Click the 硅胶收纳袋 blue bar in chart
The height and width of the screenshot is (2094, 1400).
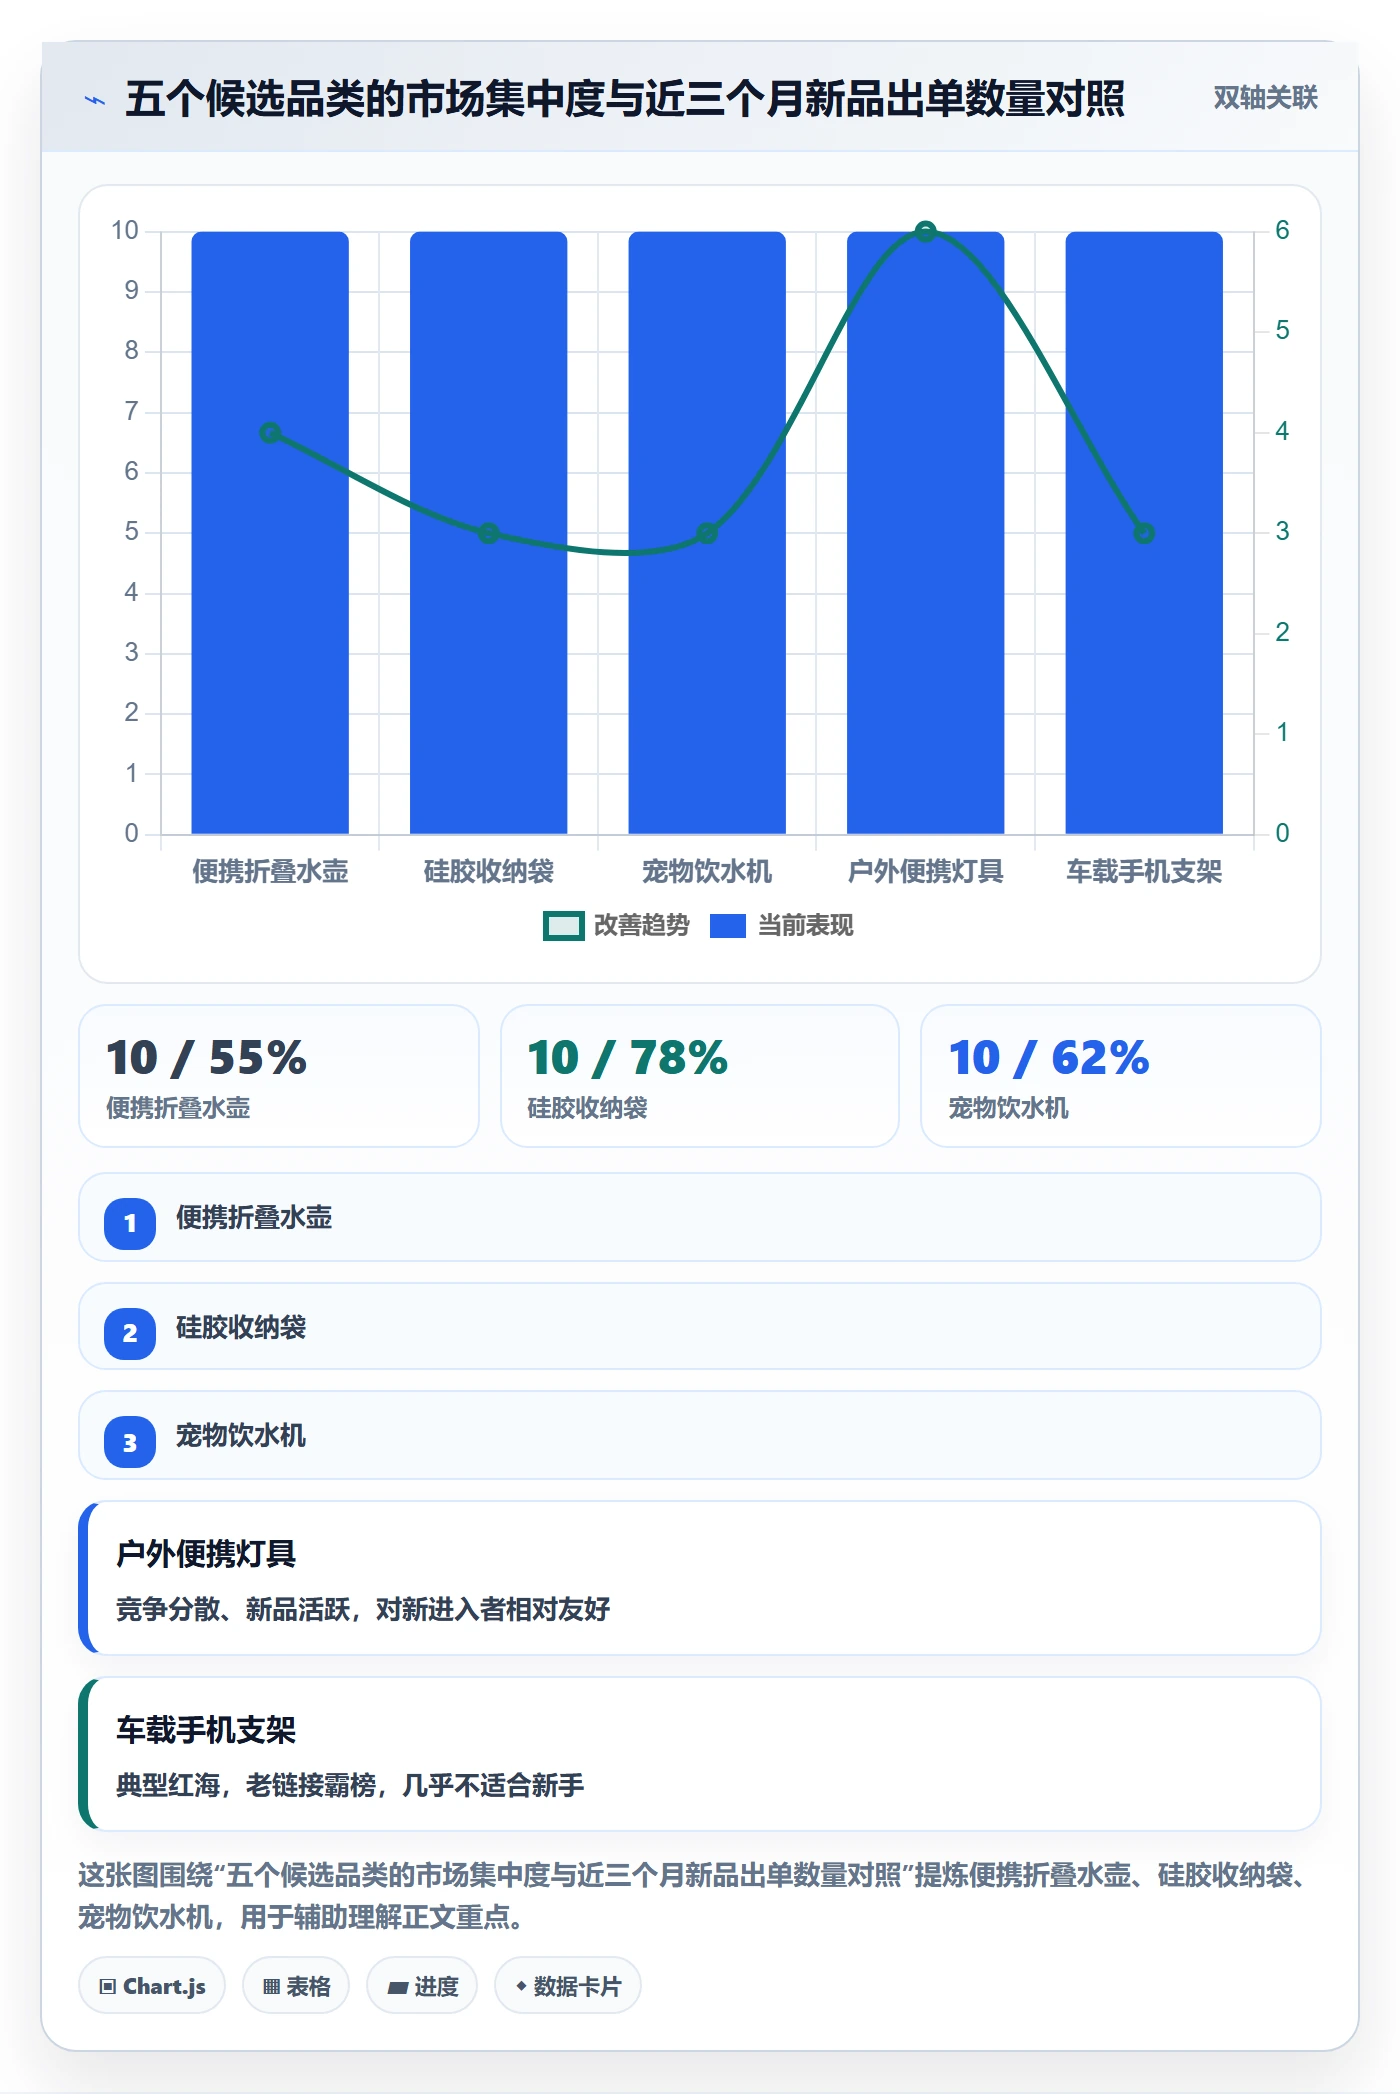[488, 532]
